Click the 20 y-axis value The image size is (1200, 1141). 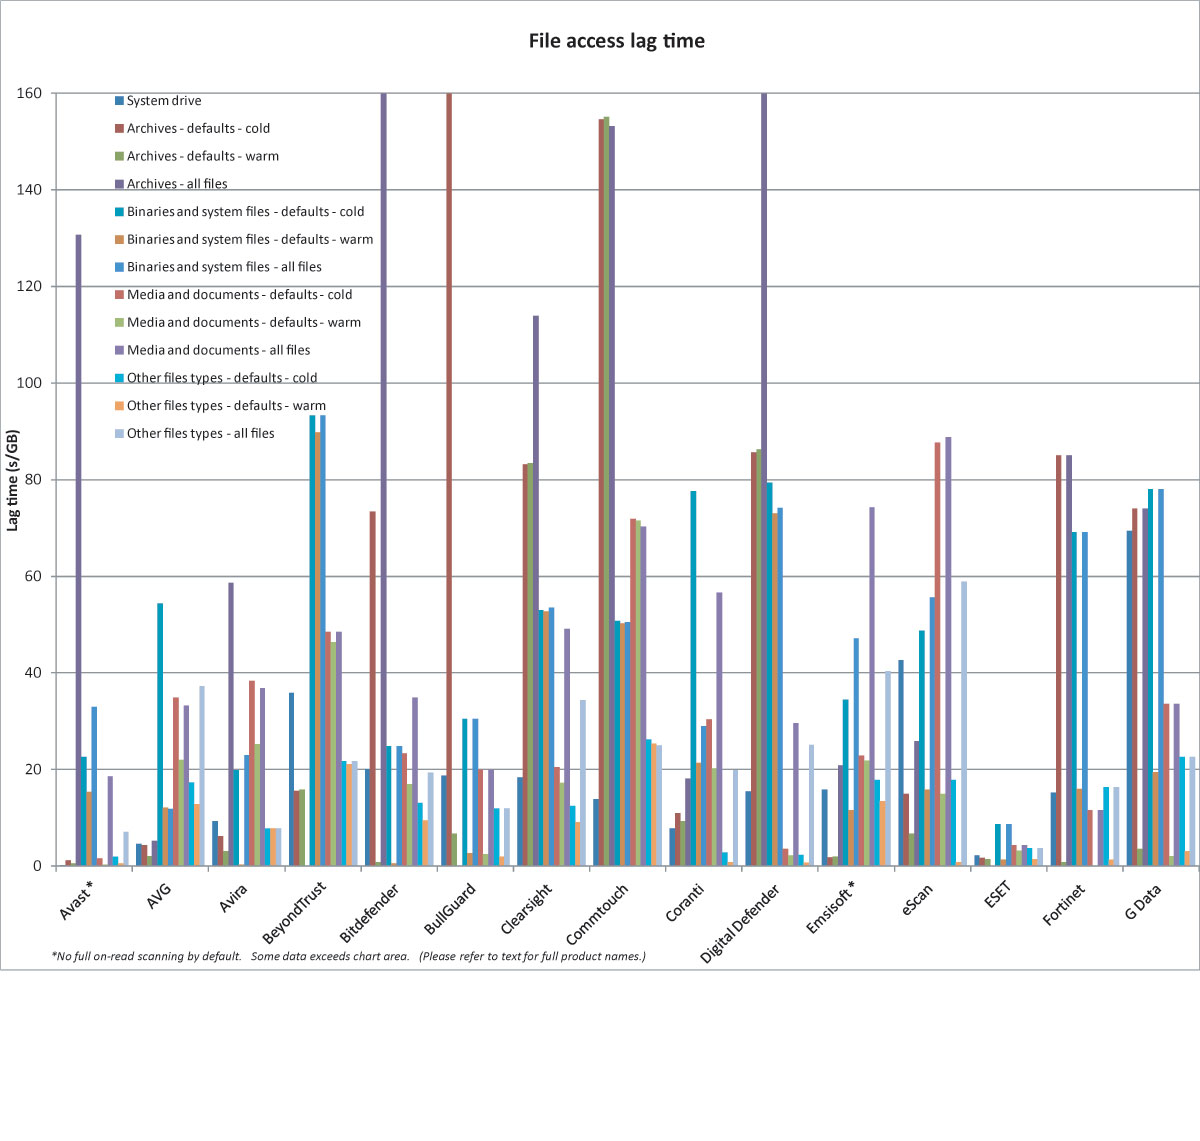click(33, 769)
